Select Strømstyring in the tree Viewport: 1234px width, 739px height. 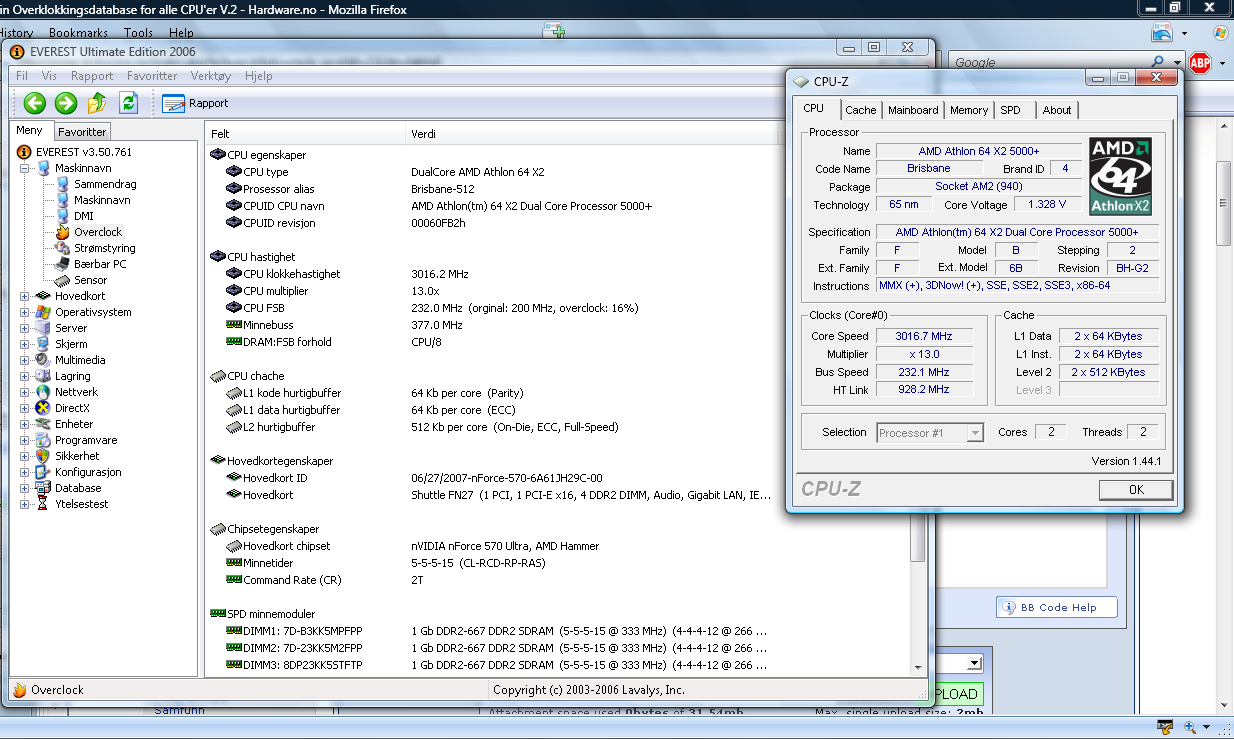point(105,248)
